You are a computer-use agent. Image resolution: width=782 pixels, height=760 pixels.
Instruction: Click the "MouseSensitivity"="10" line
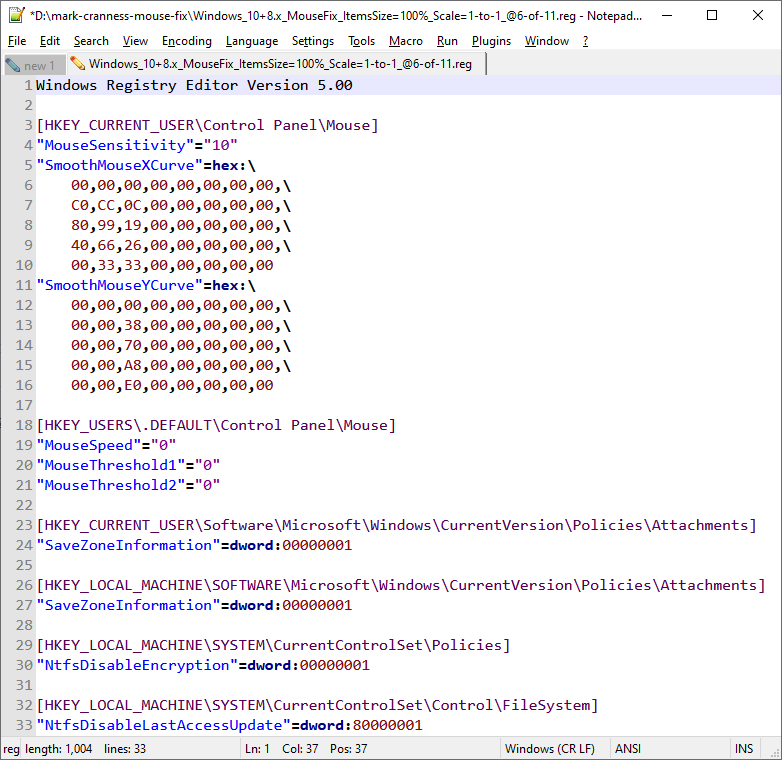137,145
